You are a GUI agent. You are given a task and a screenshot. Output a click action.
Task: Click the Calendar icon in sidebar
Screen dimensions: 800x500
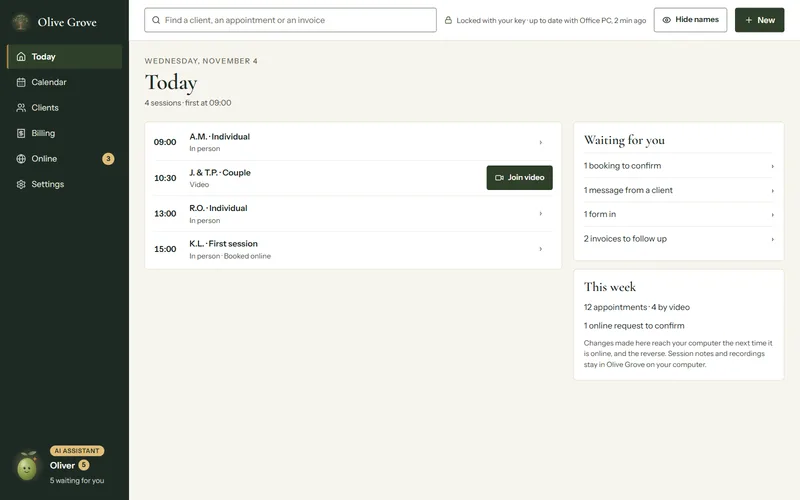coord(21,82)
